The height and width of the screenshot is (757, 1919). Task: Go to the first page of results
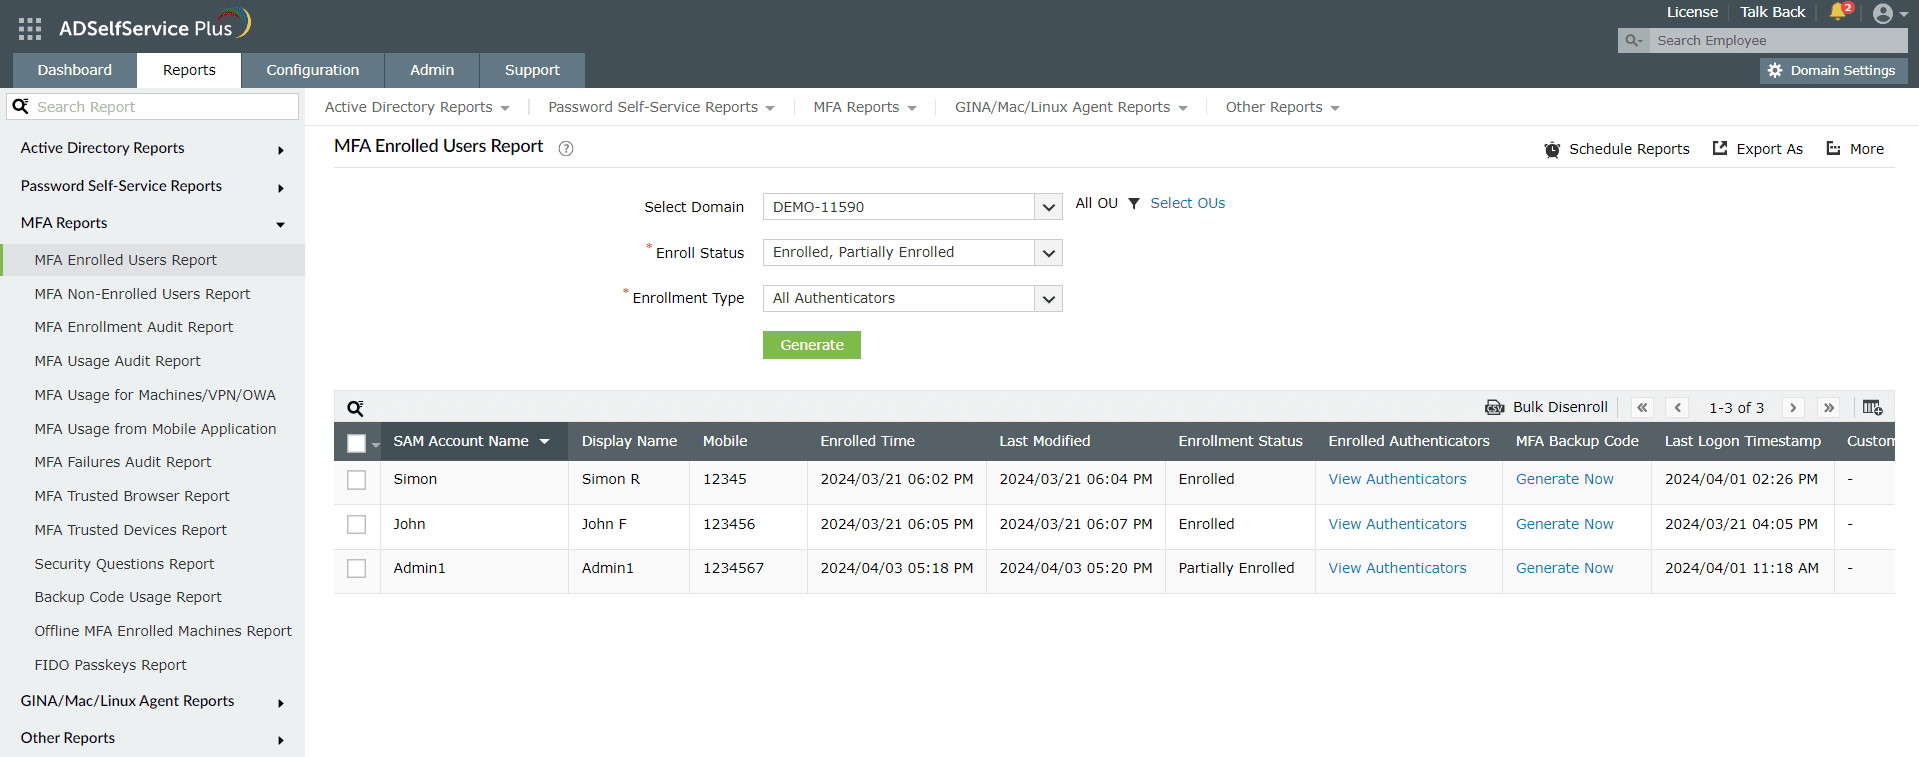point(1642,408)
